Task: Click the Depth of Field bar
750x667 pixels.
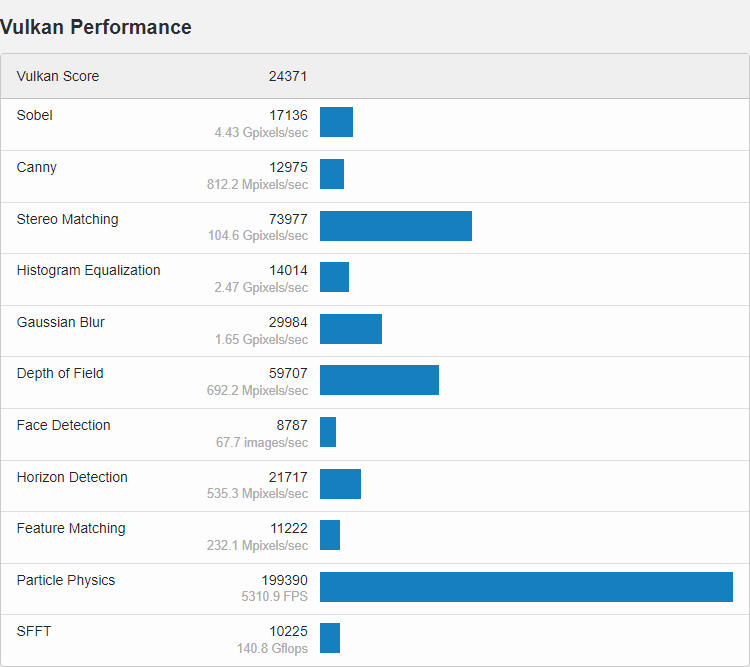Action: tap(379, 380)
